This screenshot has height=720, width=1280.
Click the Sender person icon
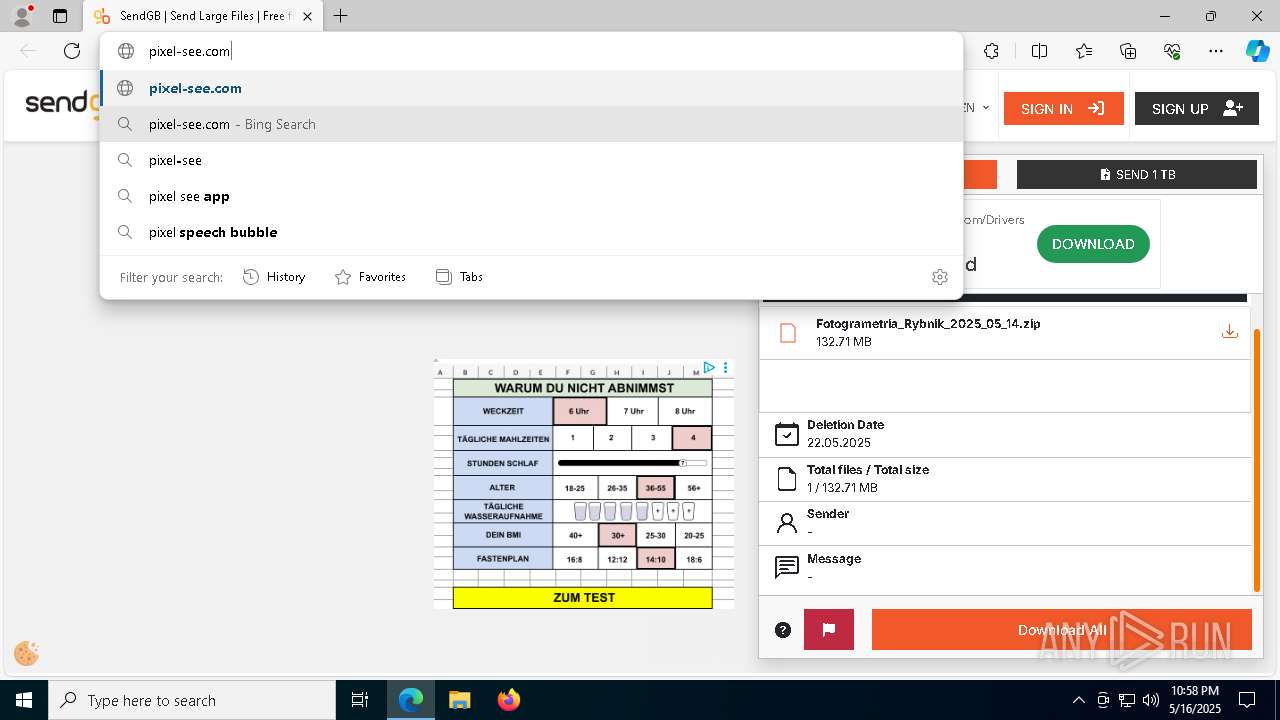(x=787, y=523)
